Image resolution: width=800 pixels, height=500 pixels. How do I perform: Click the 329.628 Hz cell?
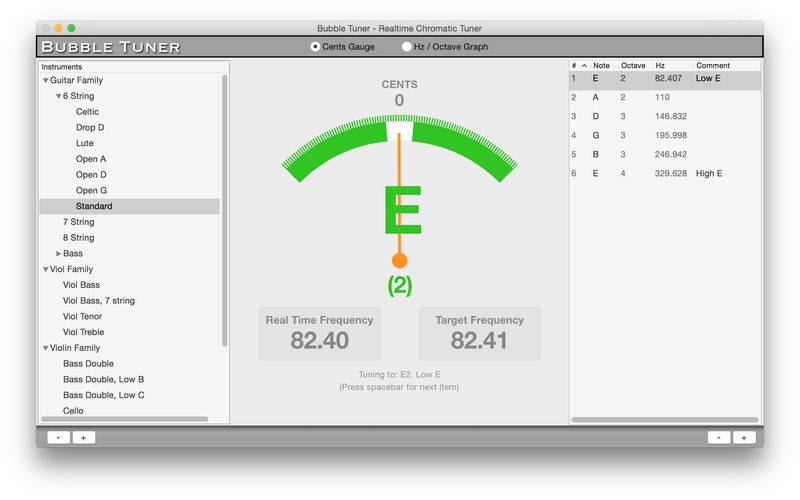671,173
